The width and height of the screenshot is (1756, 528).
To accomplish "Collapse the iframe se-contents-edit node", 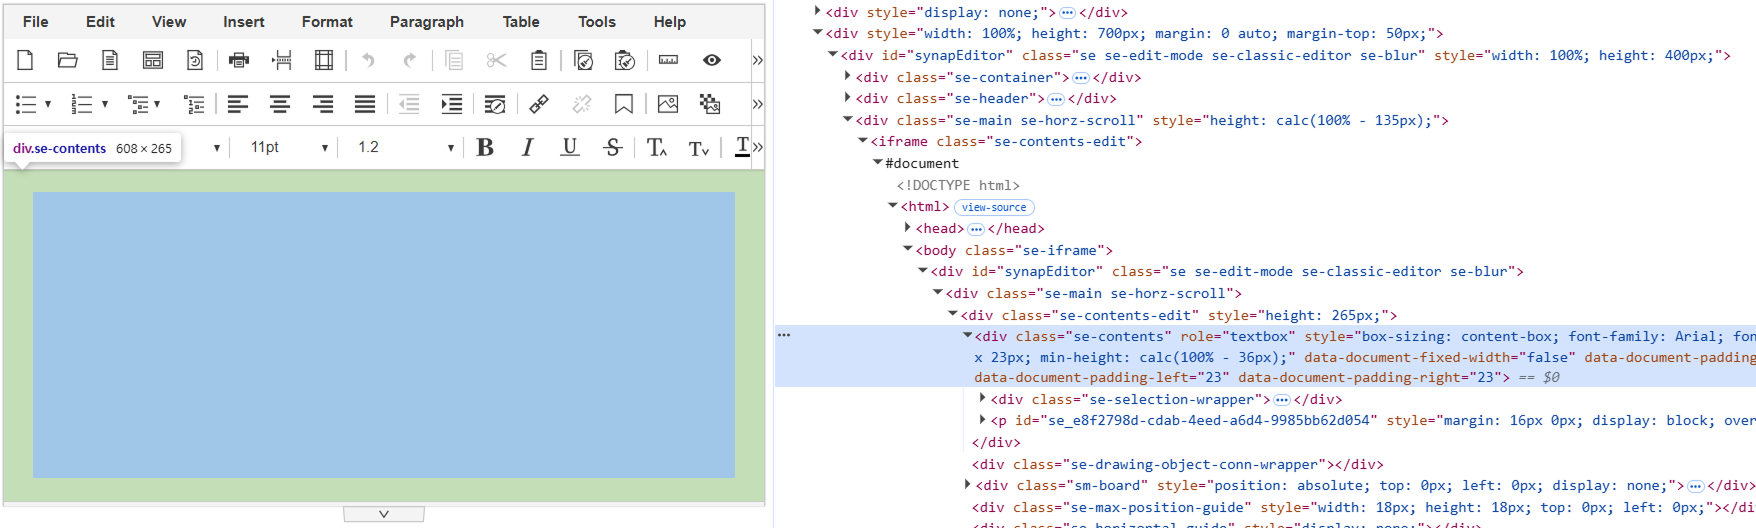I will tap(863, 141).
